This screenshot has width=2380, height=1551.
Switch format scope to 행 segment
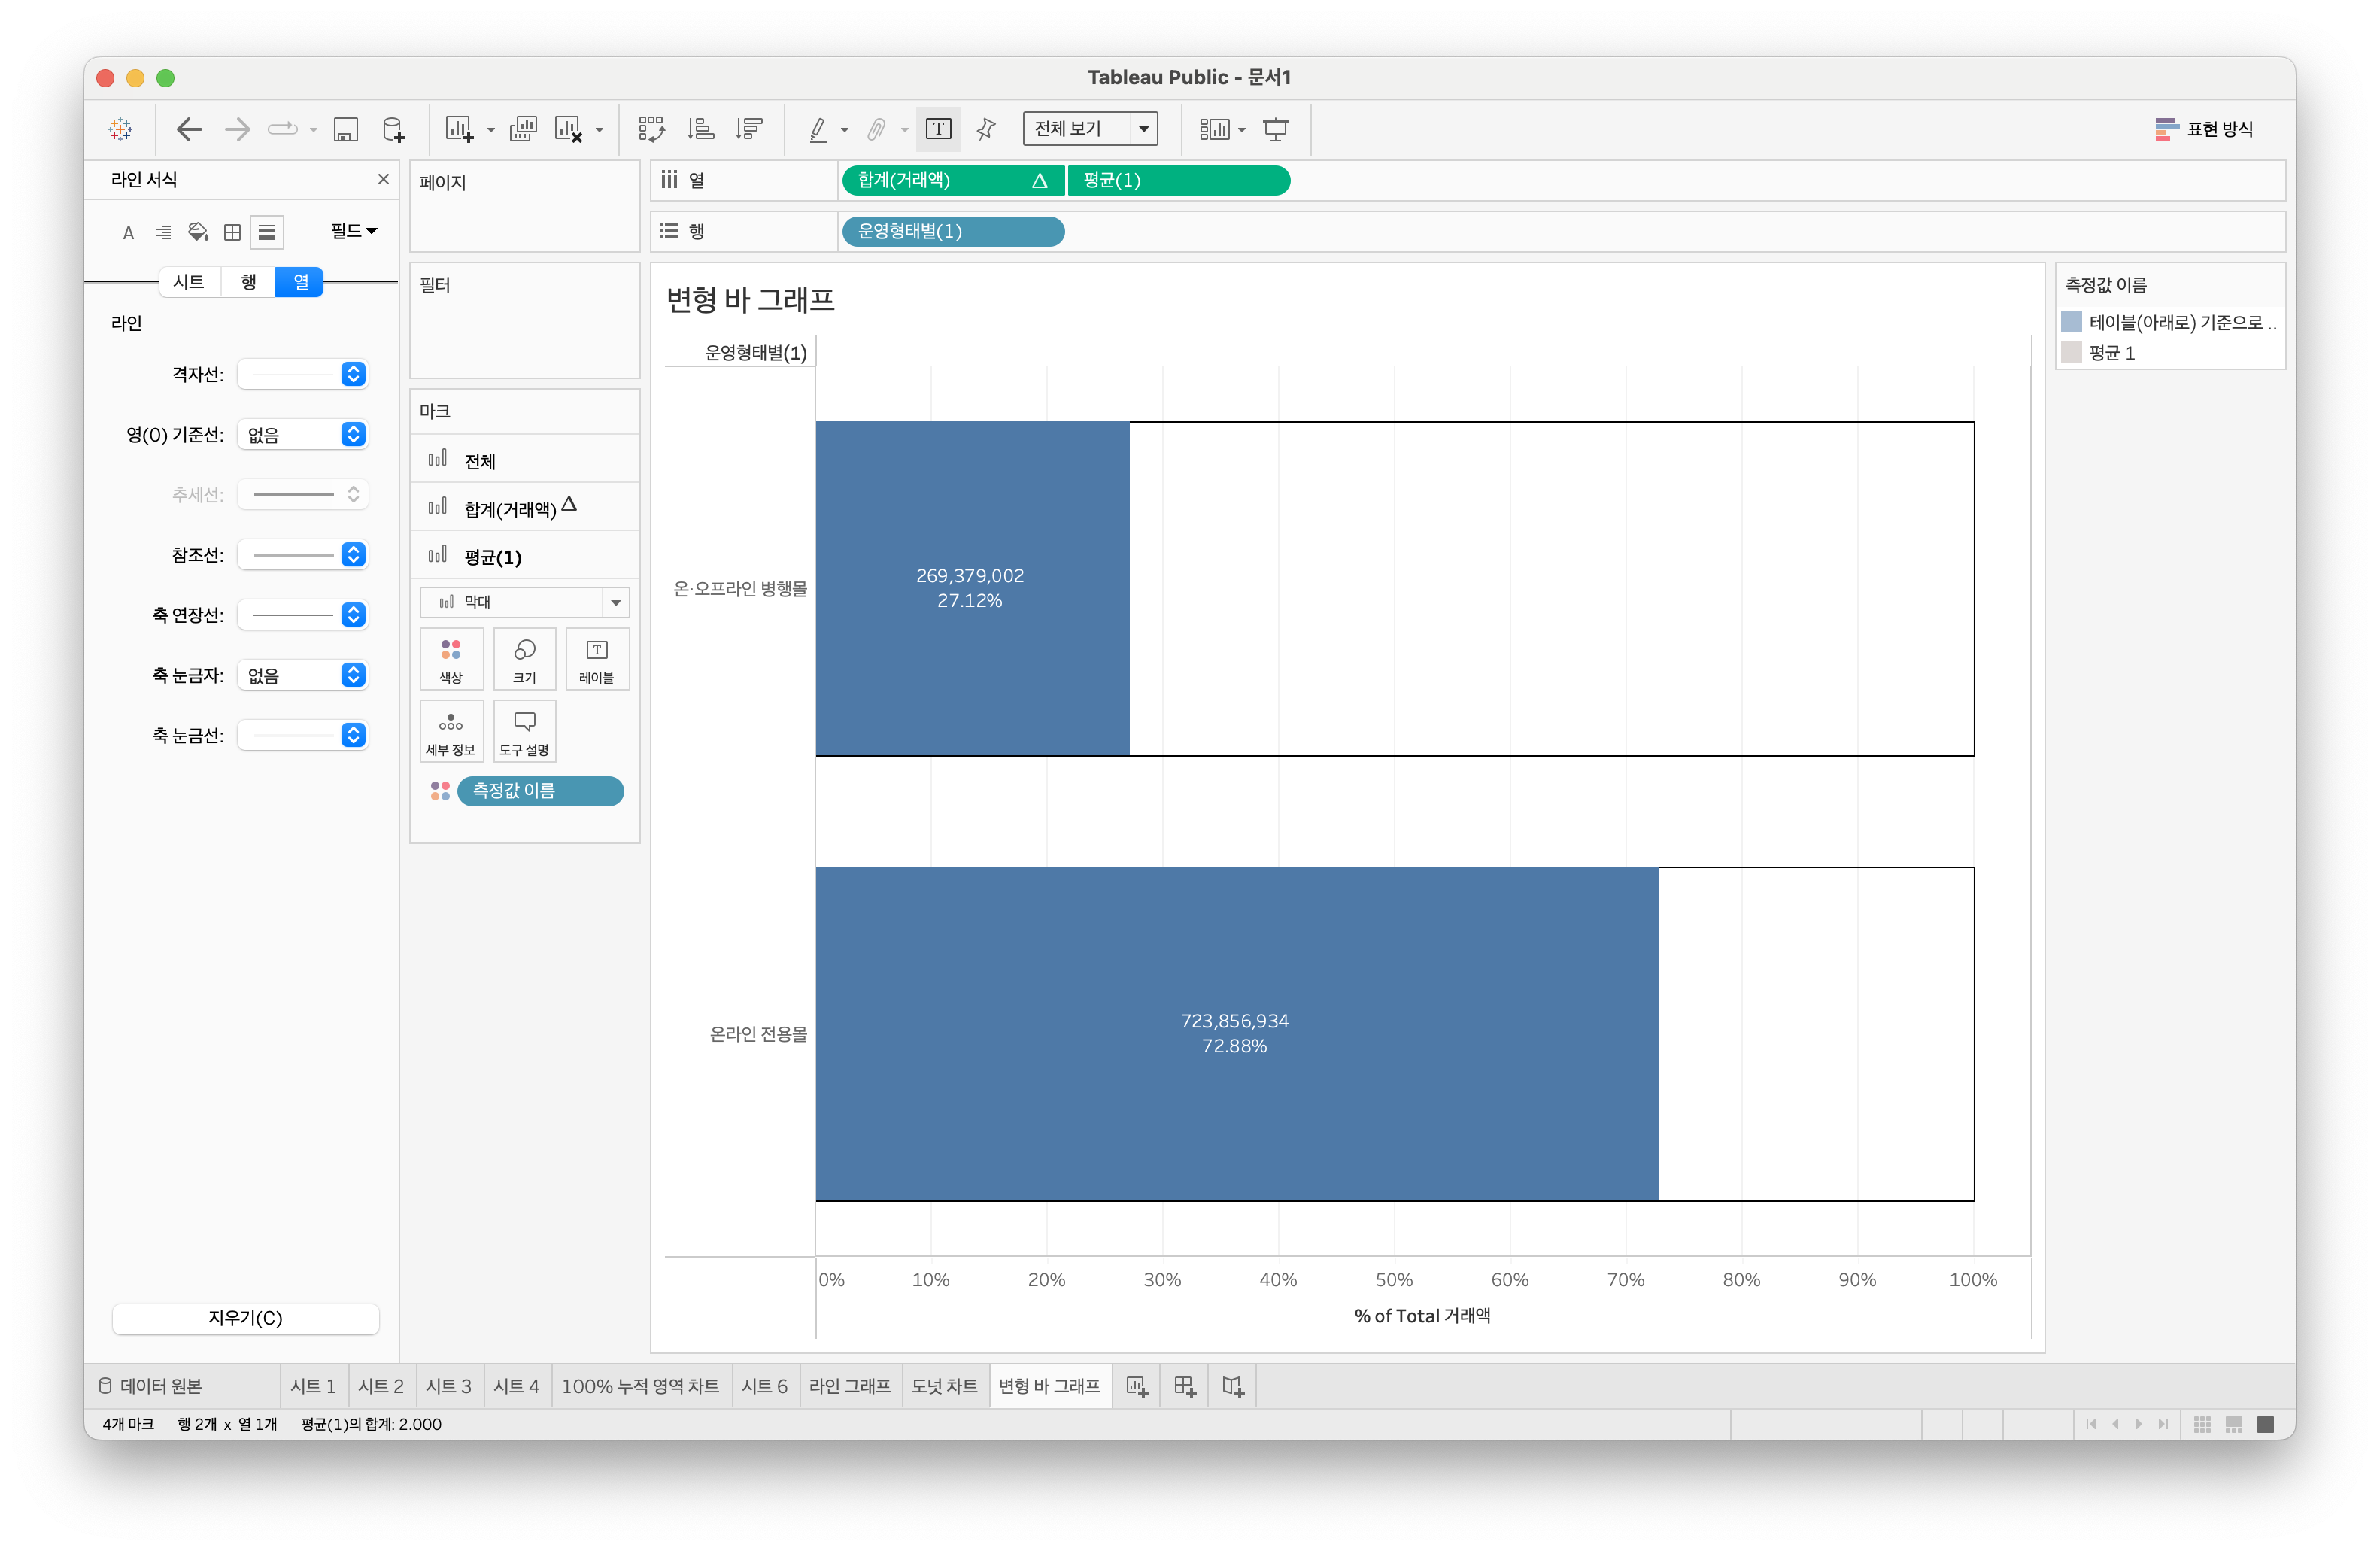pyautogui.click(x=248, y=282)
